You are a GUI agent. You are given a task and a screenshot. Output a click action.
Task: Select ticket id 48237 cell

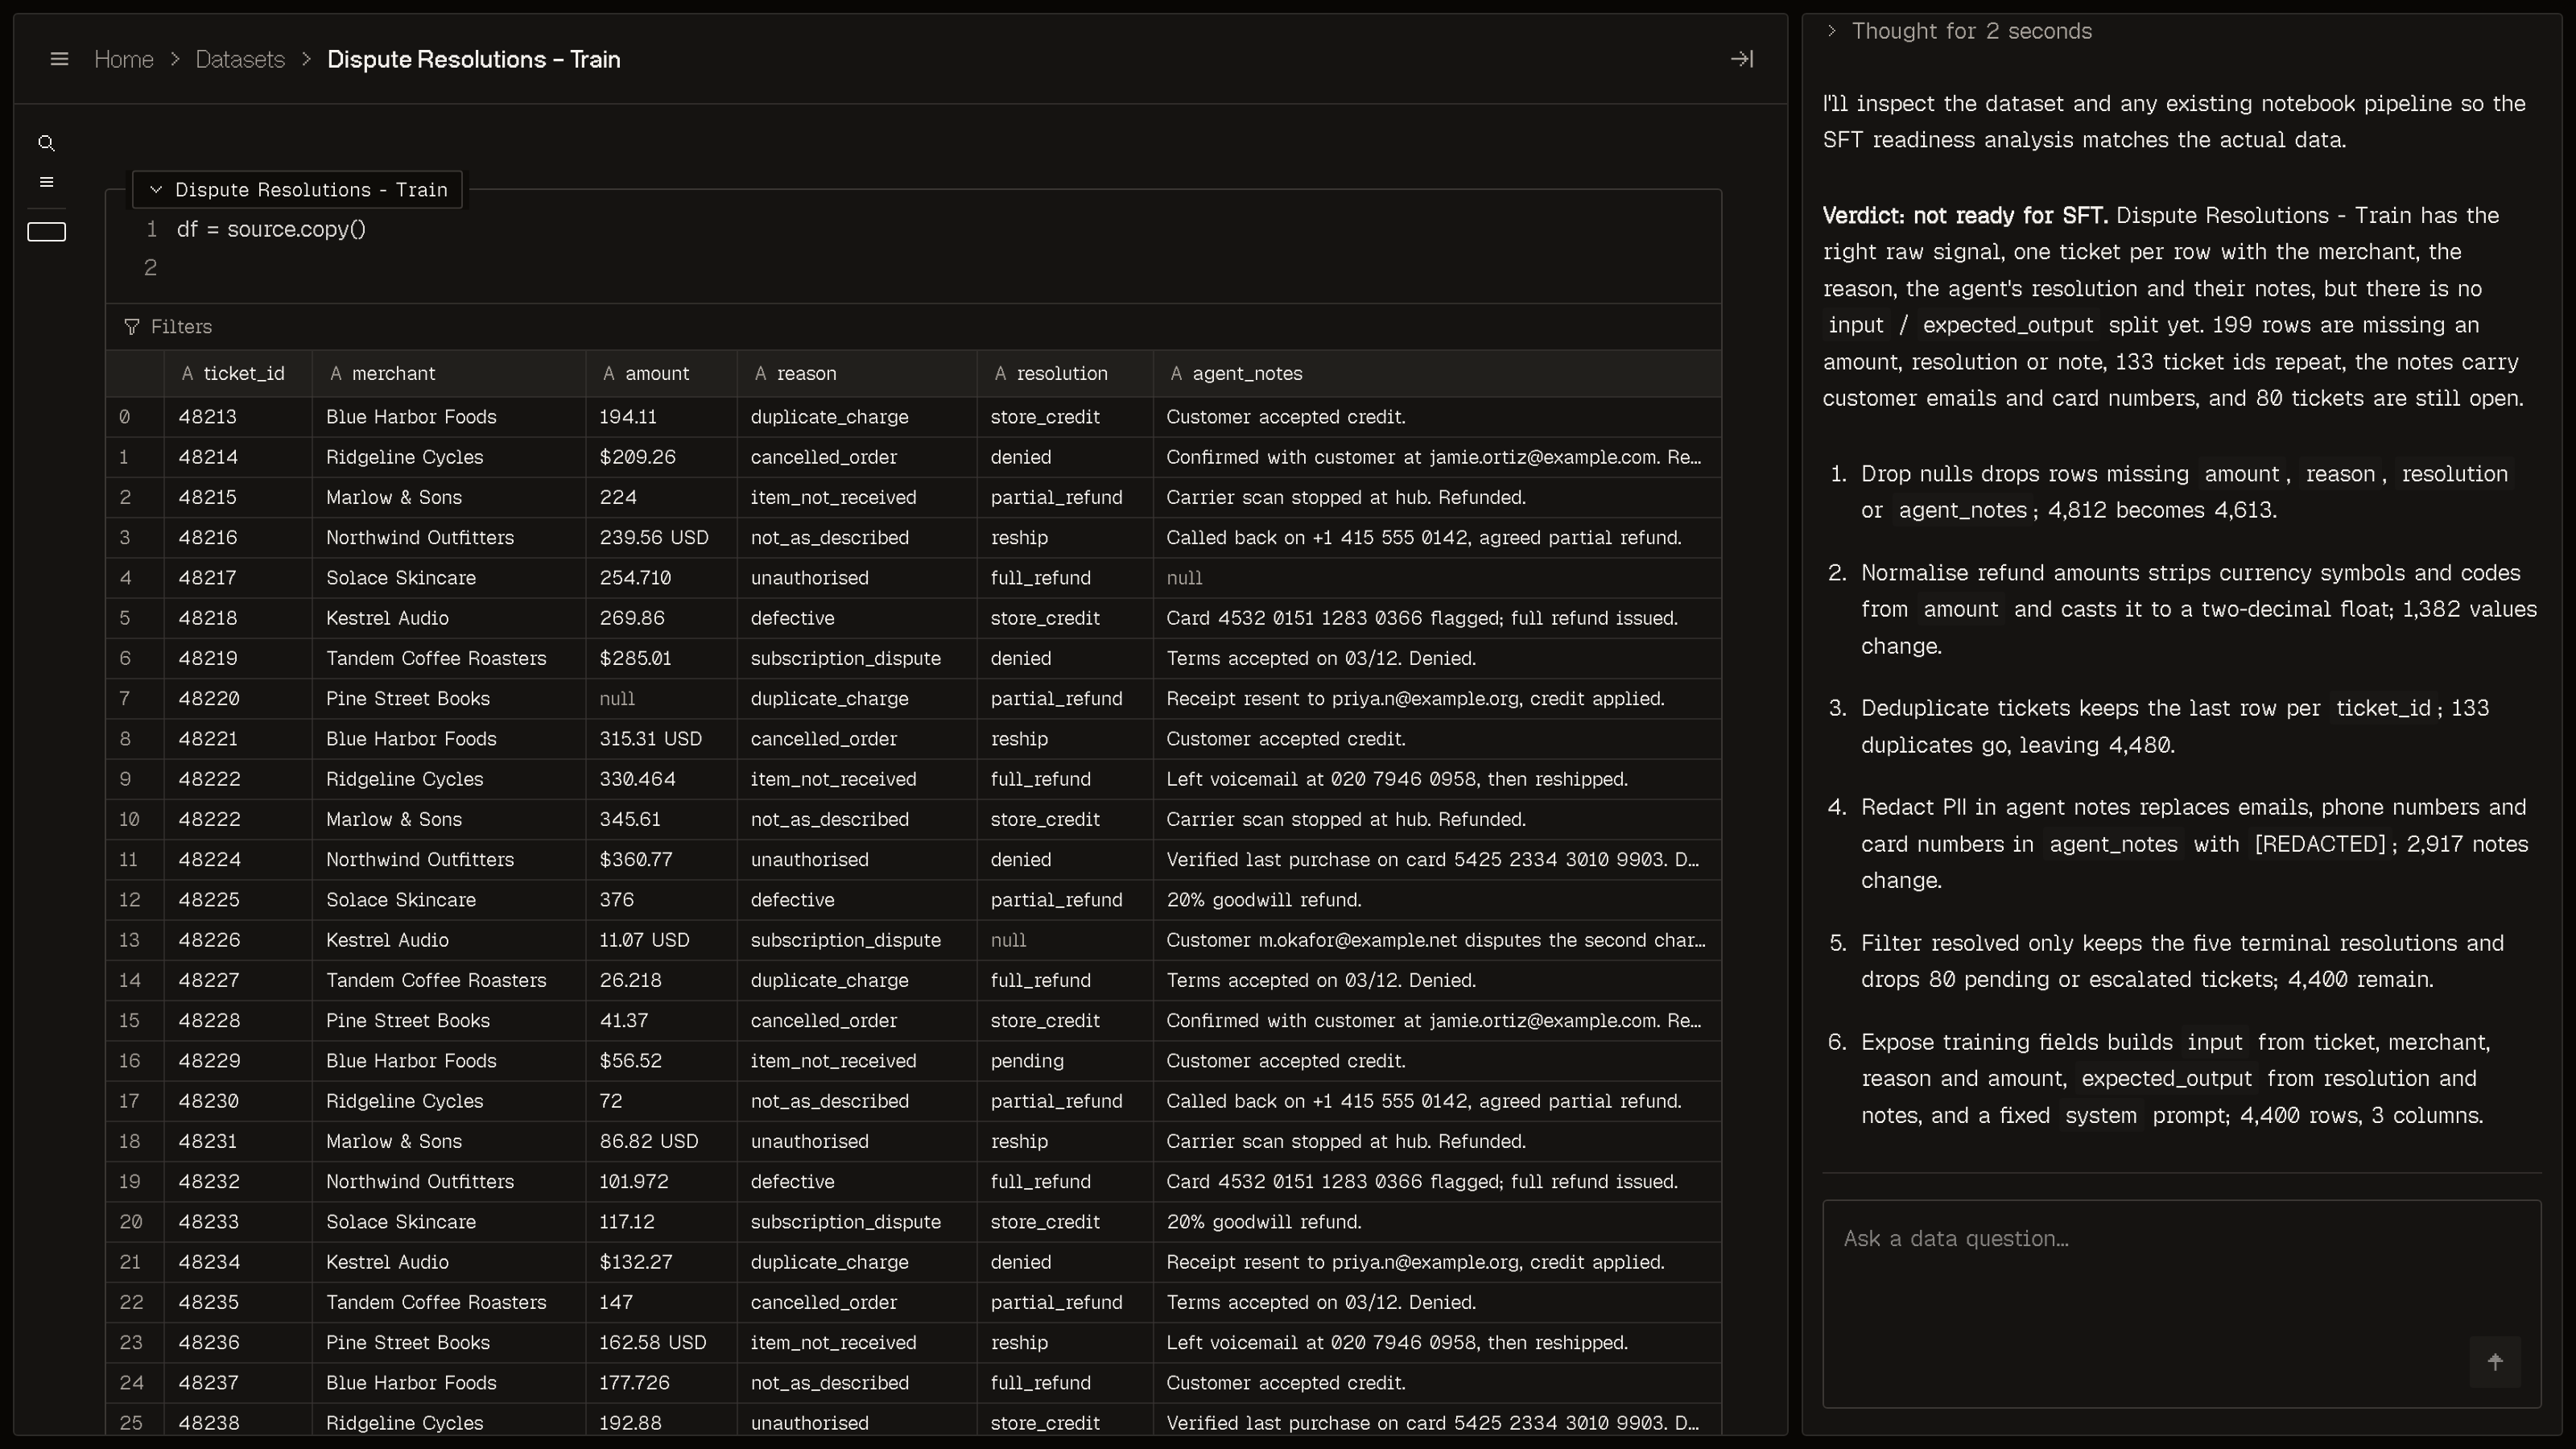click(x=238, y=1383)
